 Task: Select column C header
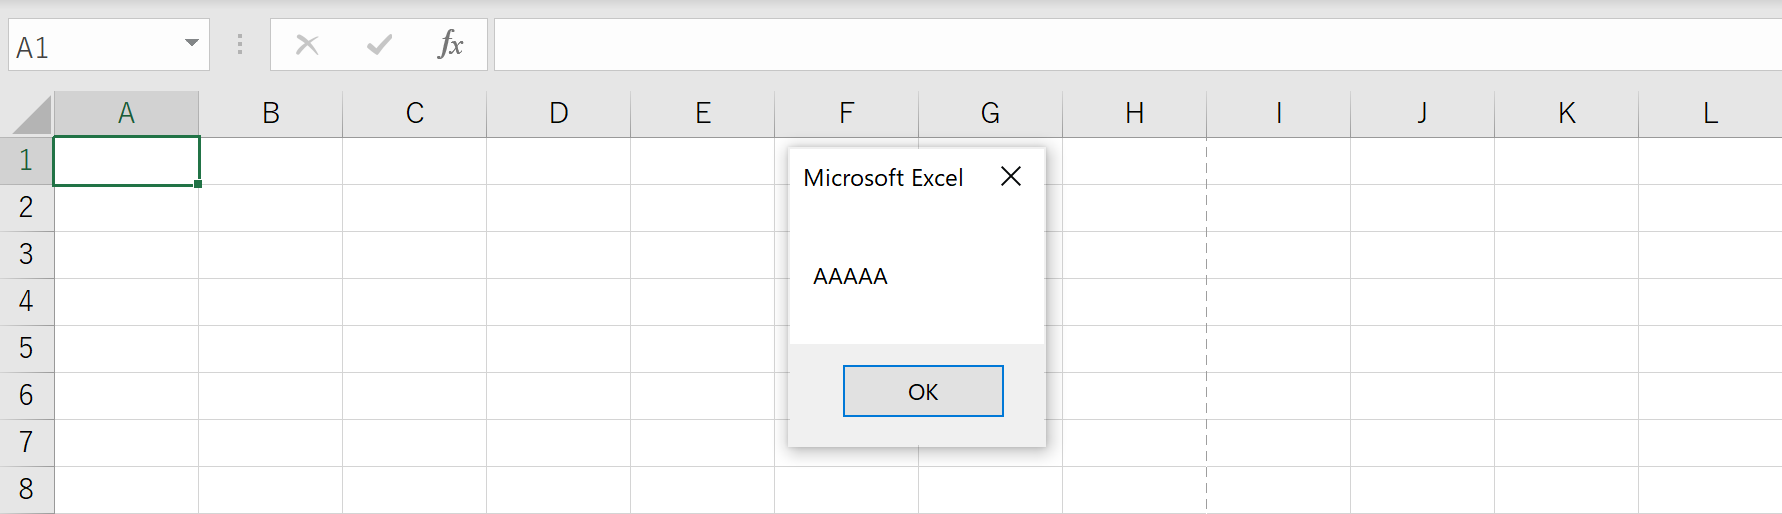(415, 113)
